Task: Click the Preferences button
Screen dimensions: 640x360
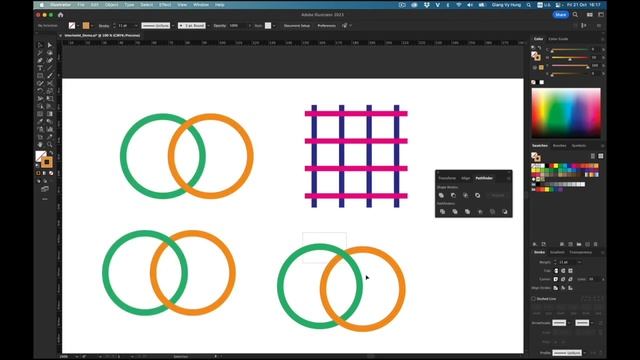Action: coord(327,26)
